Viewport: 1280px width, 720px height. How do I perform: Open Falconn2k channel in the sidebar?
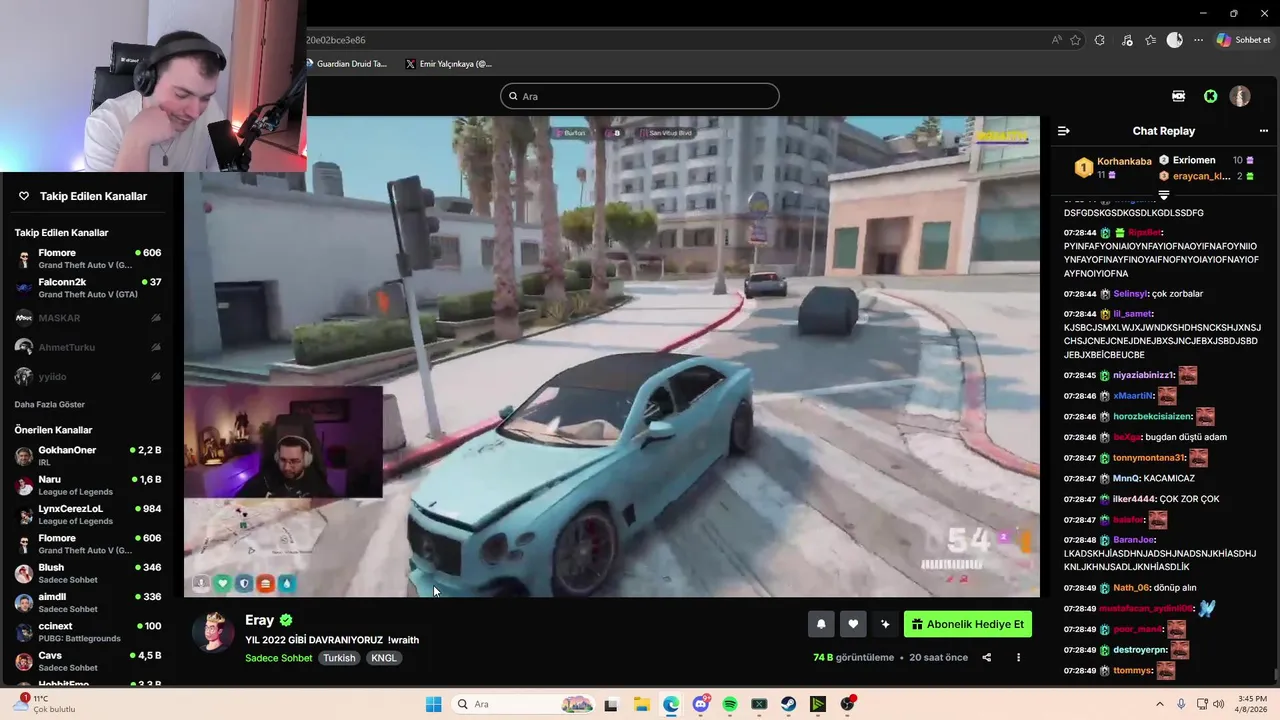[x=88, y=288]
